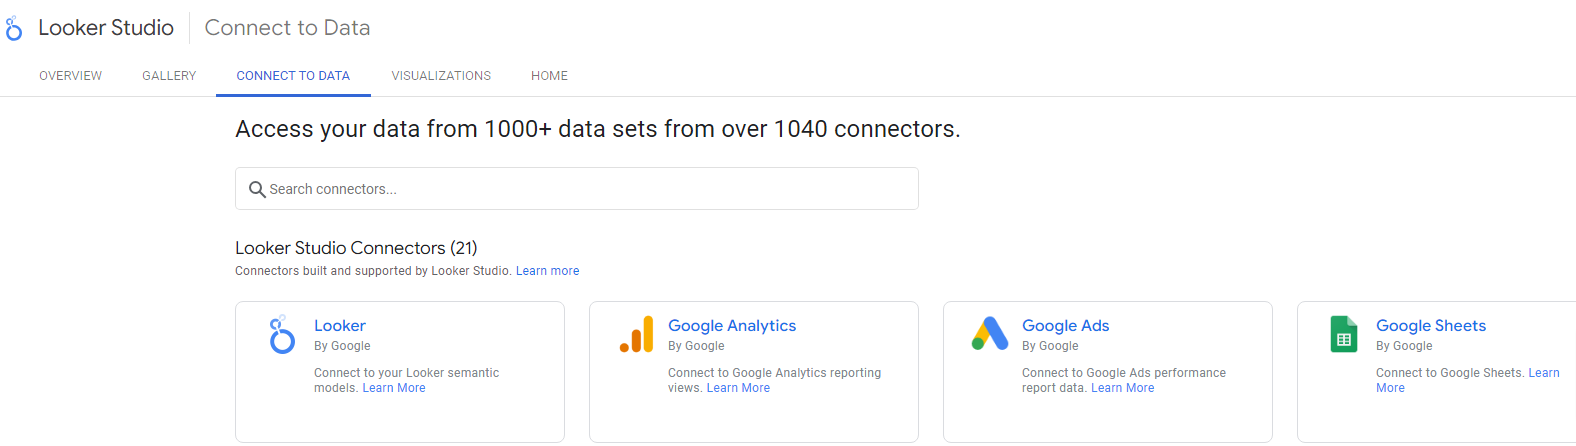Image resolution: width=1576 pixels, height=446 pixels.
Task: Click the Looker Studio title text
Action: point(106,28)
